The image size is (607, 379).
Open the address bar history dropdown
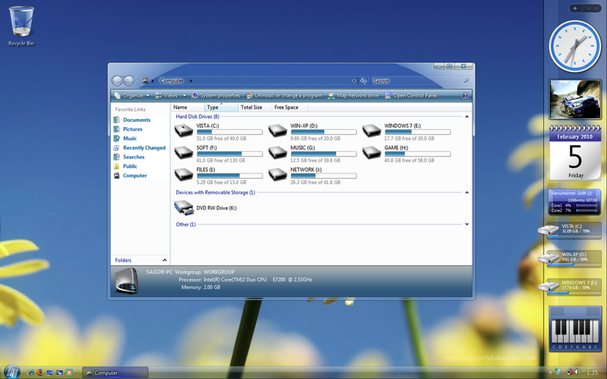(x=353, y=81)
